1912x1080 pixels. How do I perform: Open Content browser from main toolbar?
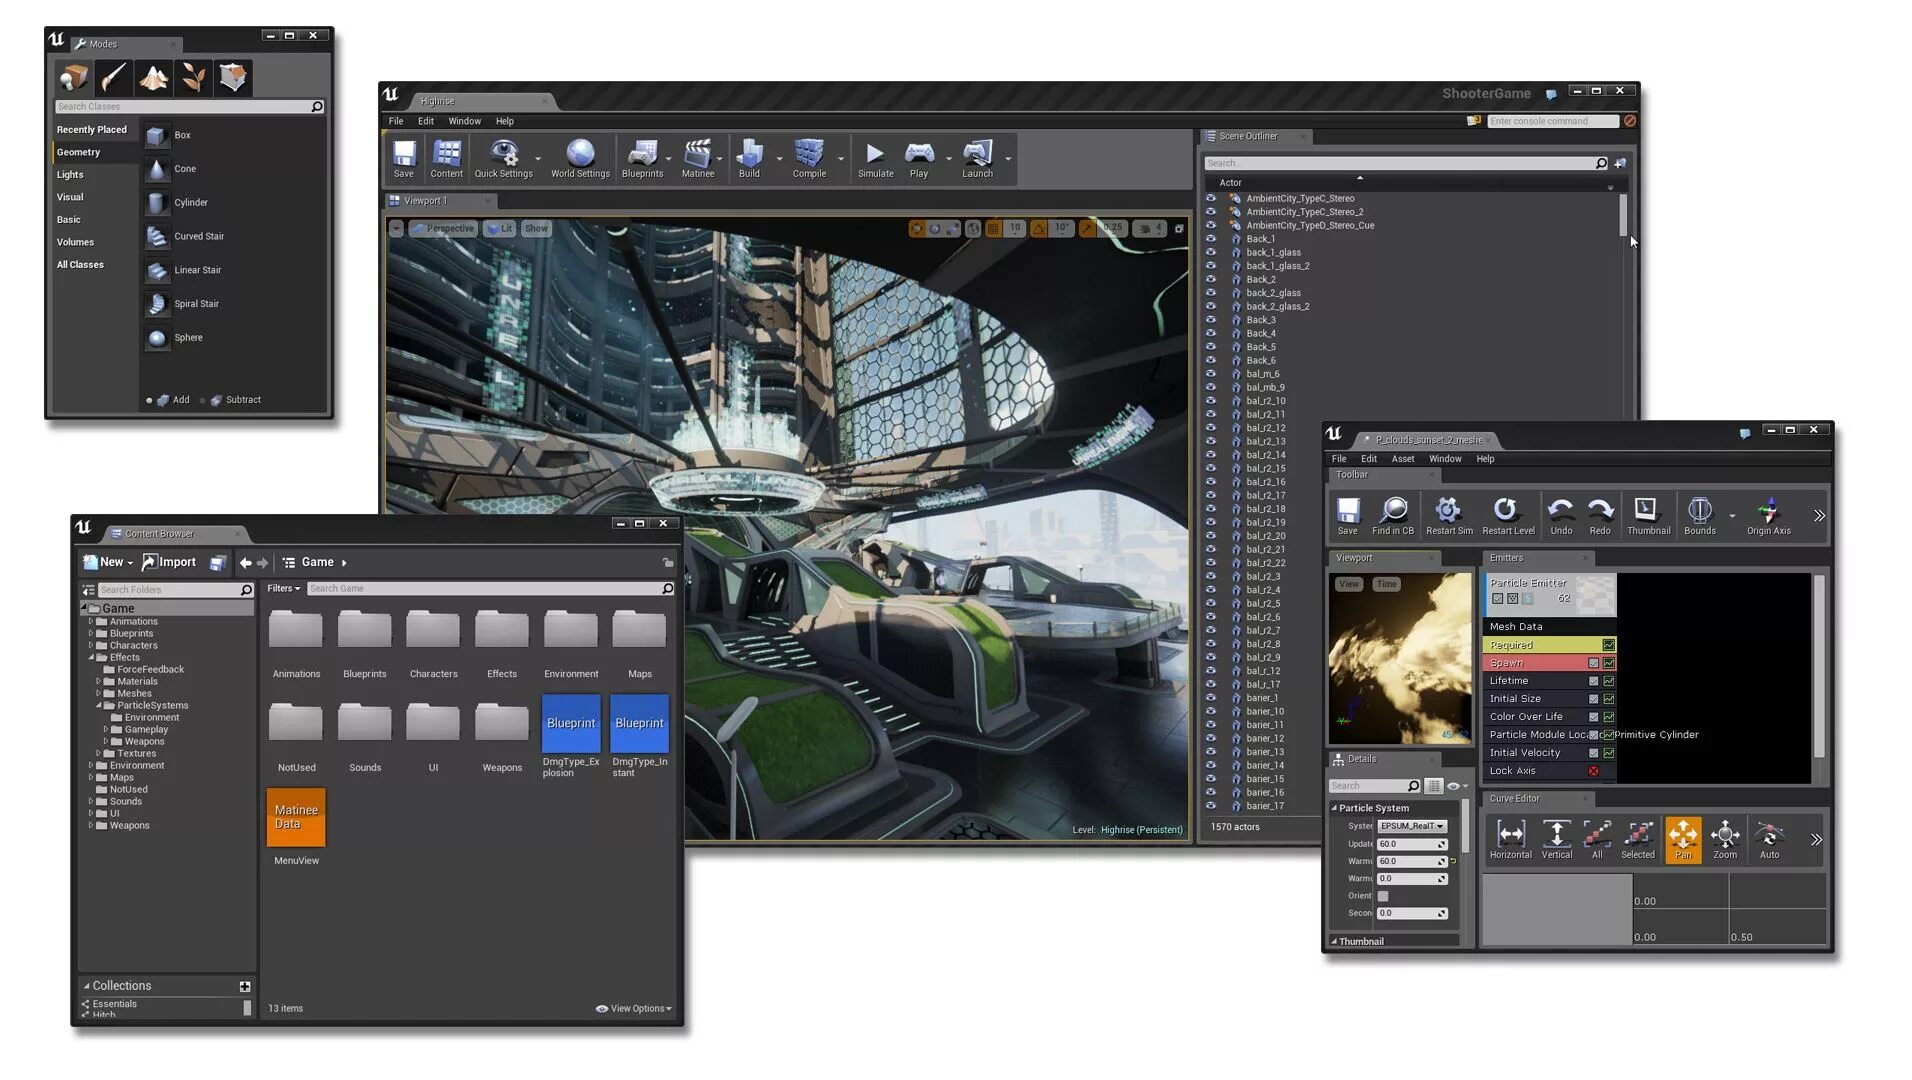[x=446, y=159]
